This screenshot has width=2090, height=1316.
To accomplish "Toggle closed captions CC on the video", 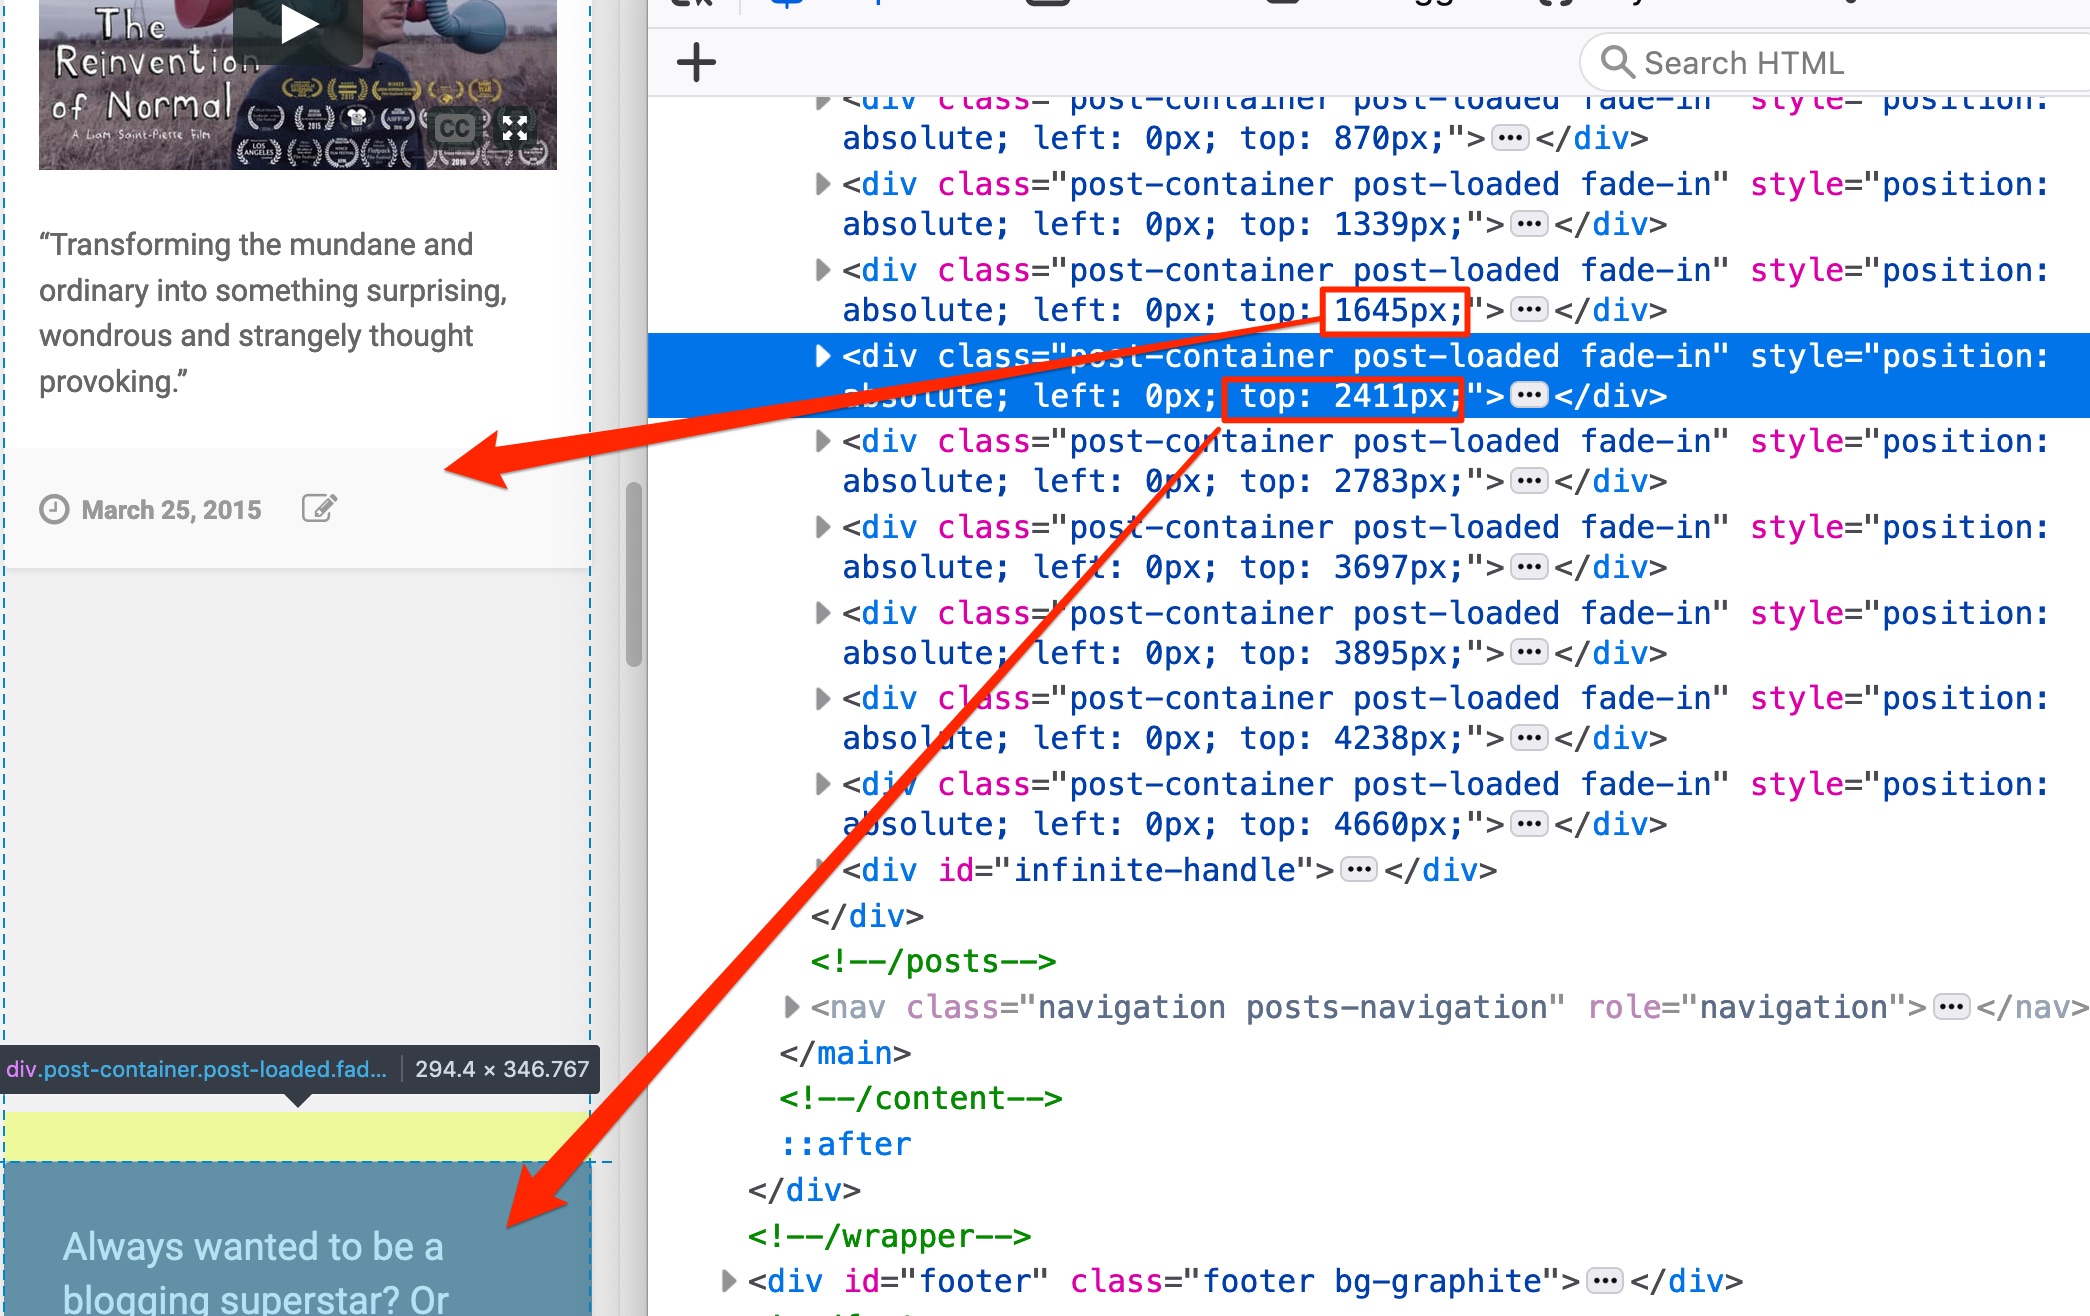I will pyautogui.click(x=454, y=128).
